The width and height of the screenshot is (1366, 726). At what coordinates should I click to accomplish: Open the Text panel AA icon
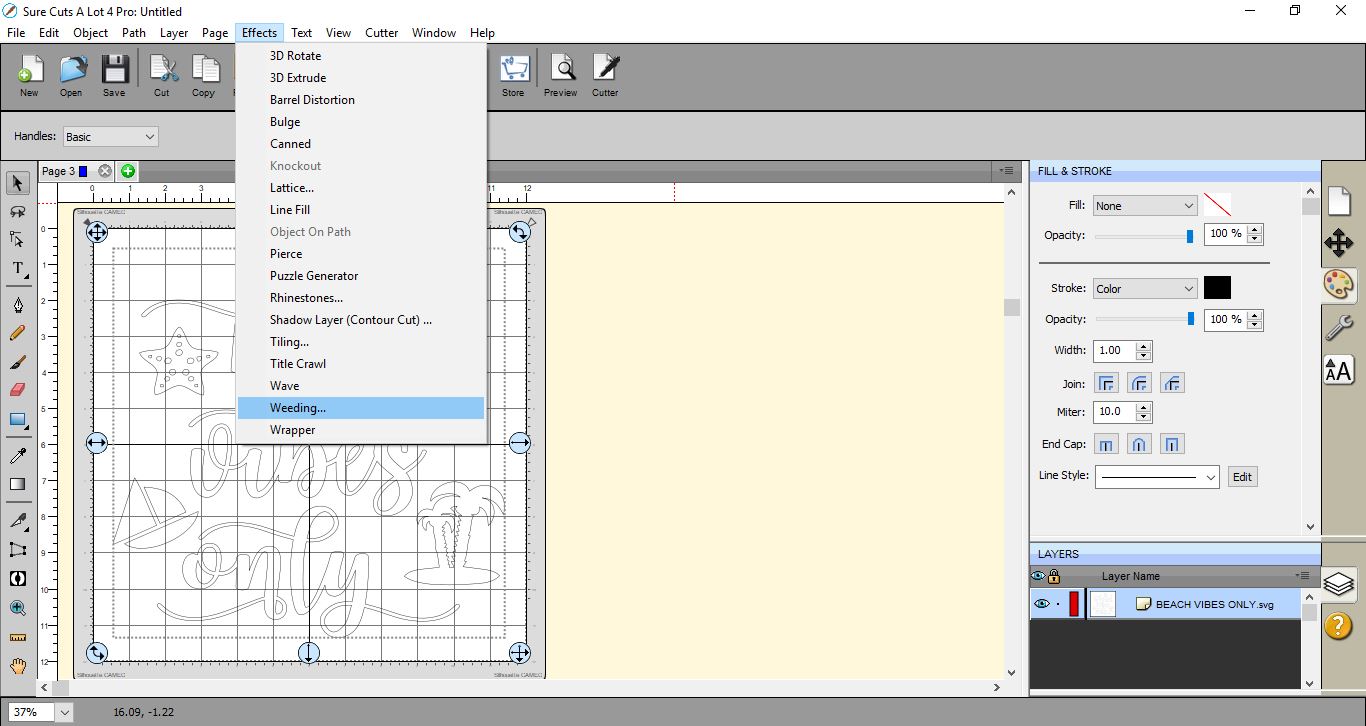[1338, 369]
